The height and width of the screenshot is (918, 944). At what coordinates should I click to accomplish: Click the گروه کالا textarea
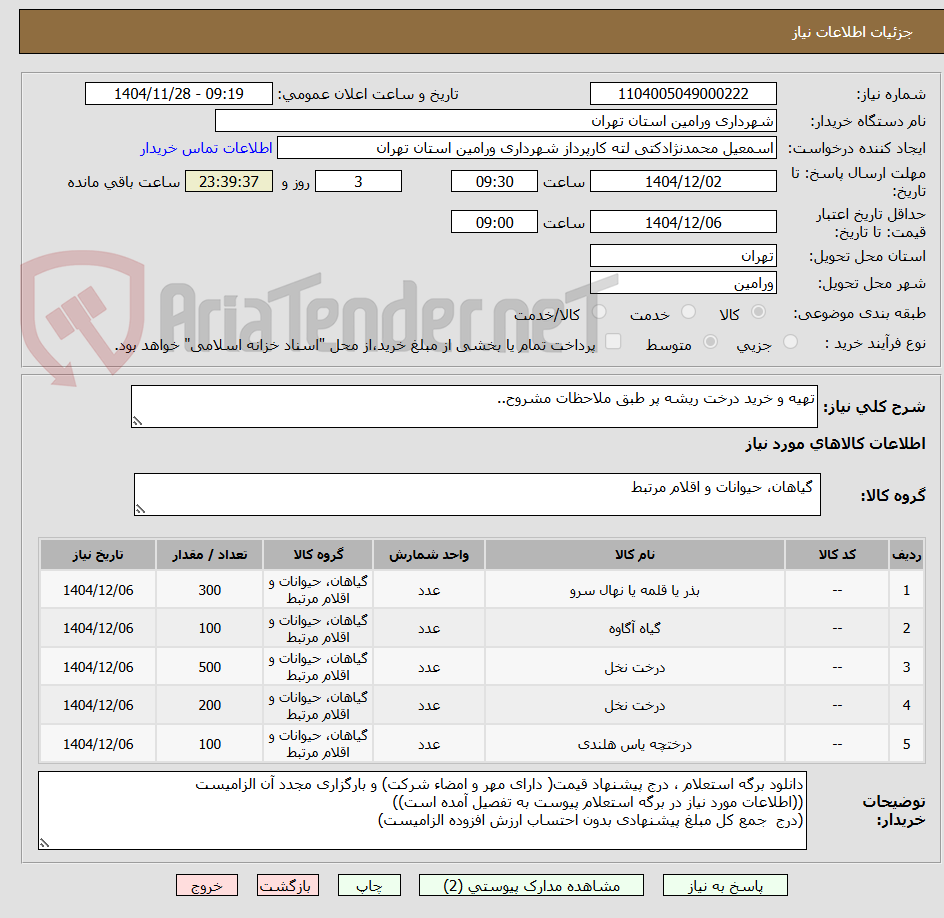coord(477,494)
